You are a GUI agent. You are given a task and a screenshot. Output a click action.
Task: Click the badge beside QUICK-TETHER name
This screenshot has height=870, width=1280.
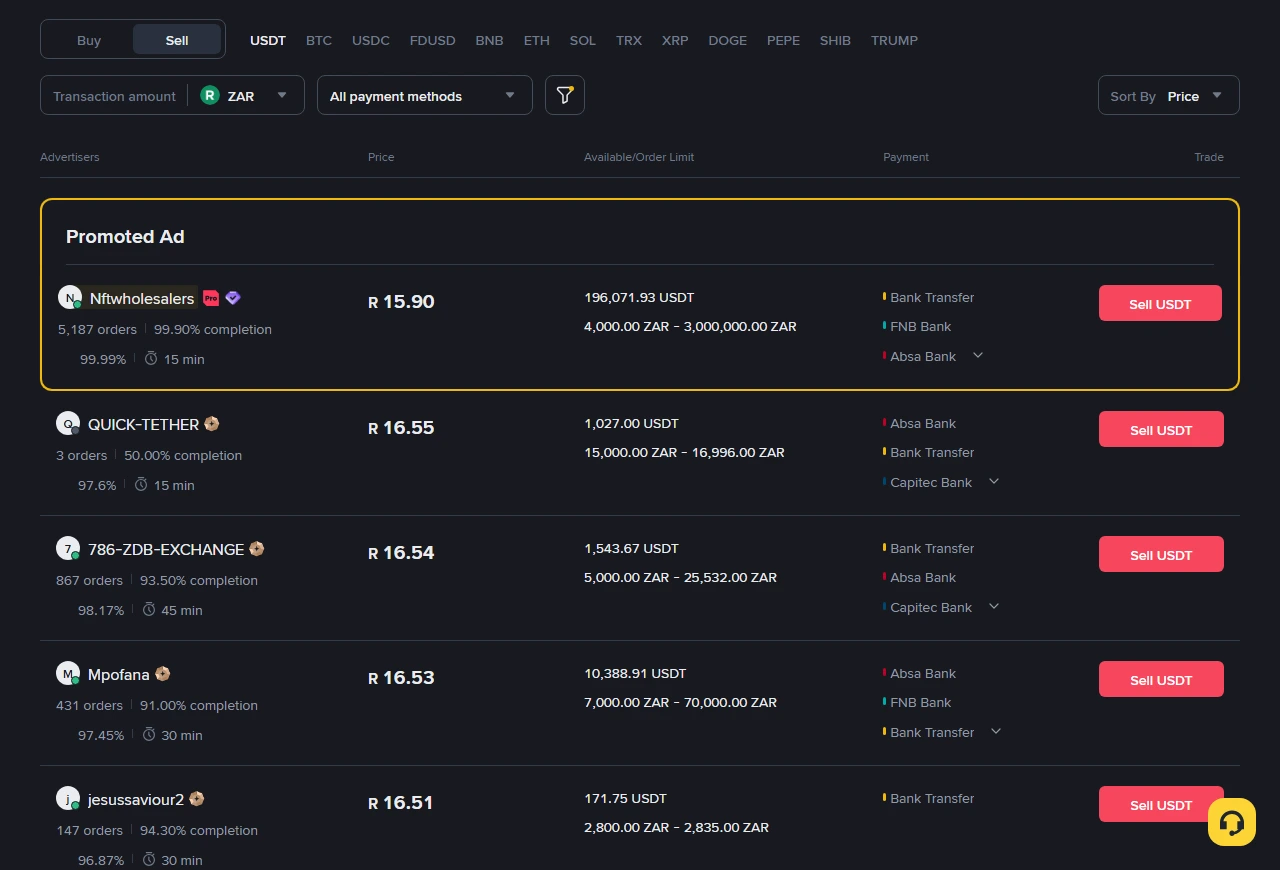click(x=212, y=424)
